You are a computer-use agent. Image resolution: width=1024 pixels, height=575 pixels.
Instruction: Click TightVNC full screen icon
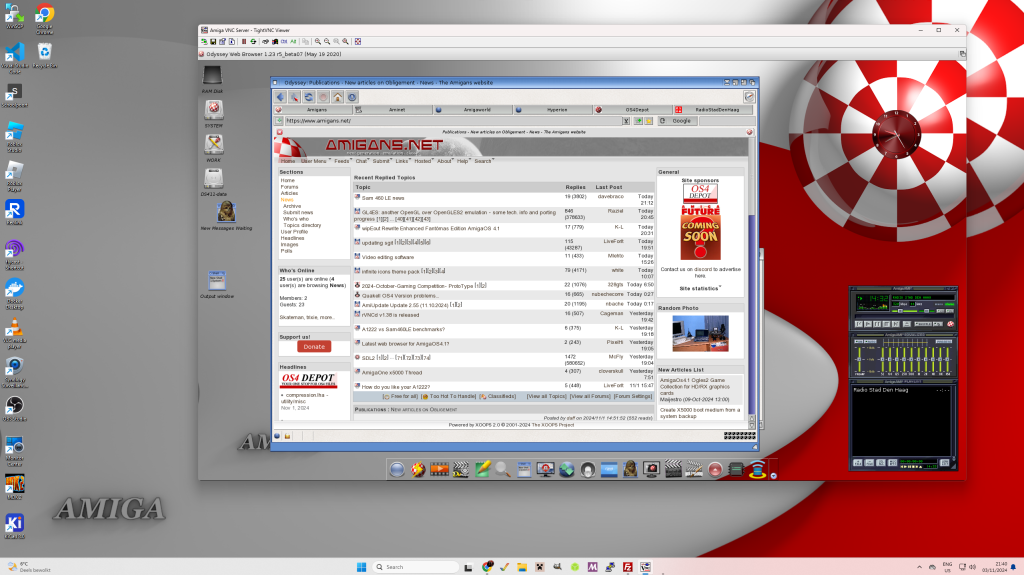coord(358,41)
